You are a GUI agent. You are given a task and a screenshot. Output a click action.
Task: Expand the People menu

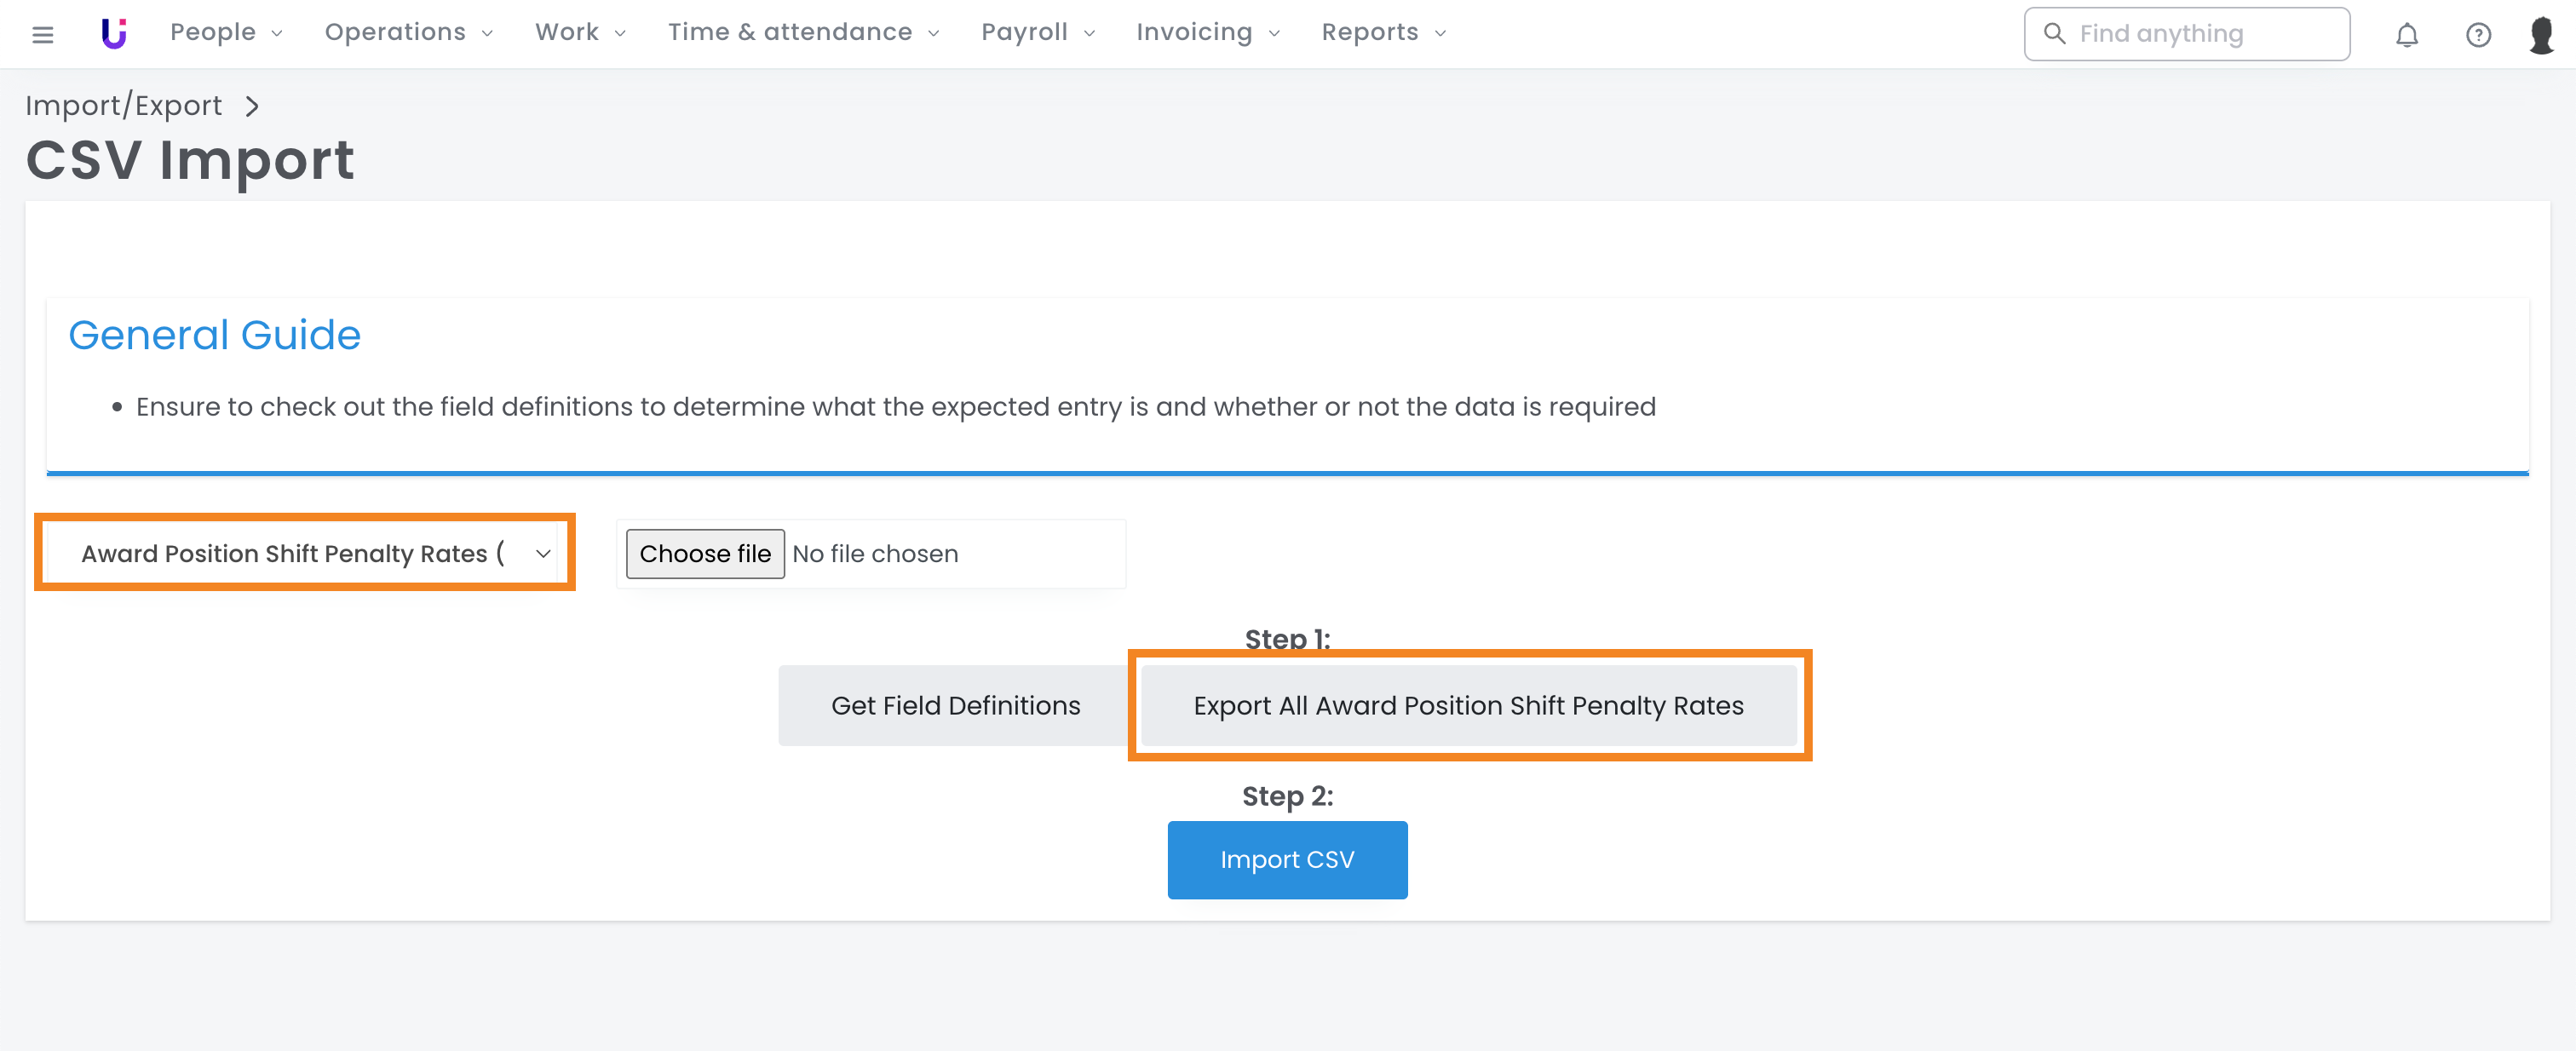tap(226, 33)
